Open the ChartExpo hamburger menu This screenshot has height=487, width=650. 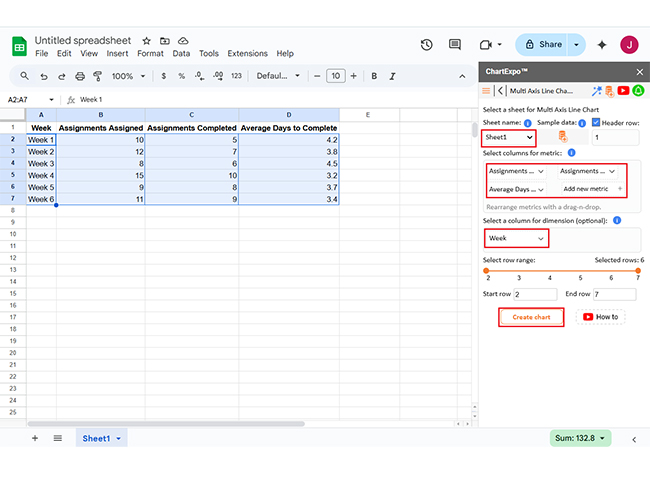[x=486, y=91]
